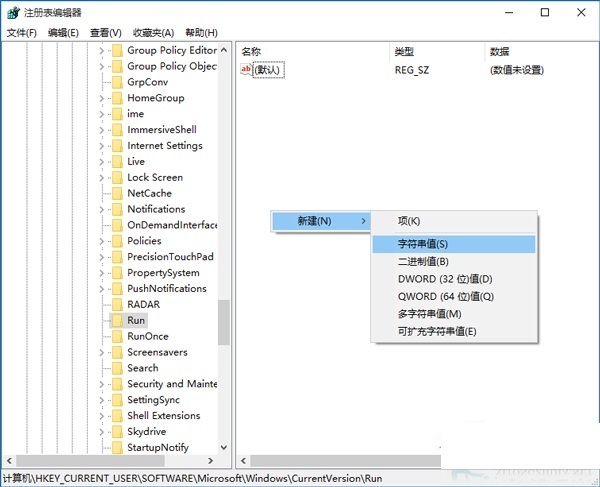Click the ab string icon of the default value

click(246, 70)
